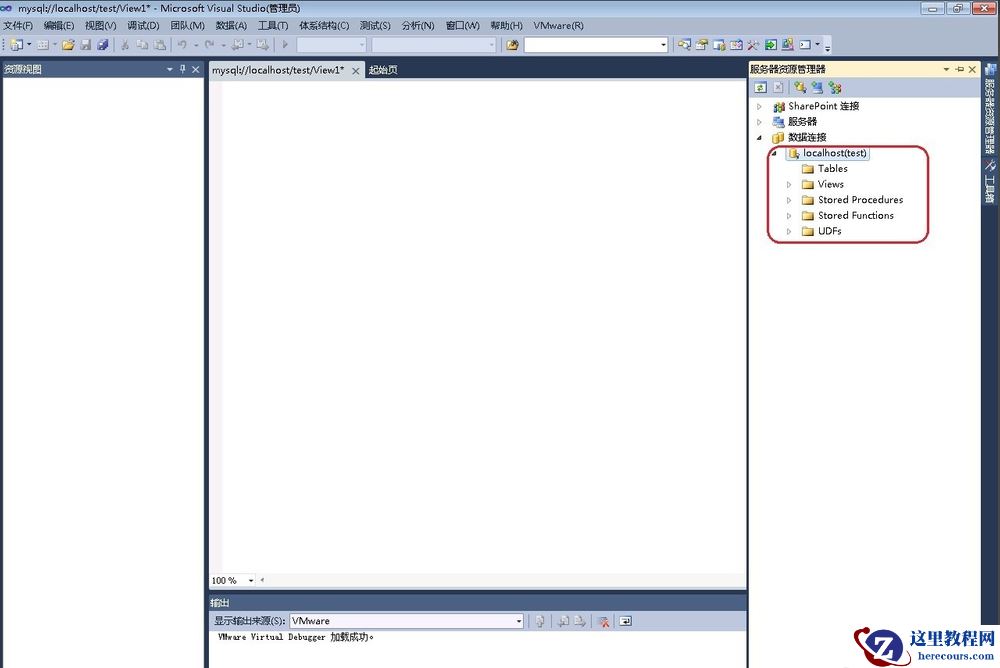This screenshot has height=668, width=1000.
Task: Open the output source VMware dropdown
Action: pos(518,621)
